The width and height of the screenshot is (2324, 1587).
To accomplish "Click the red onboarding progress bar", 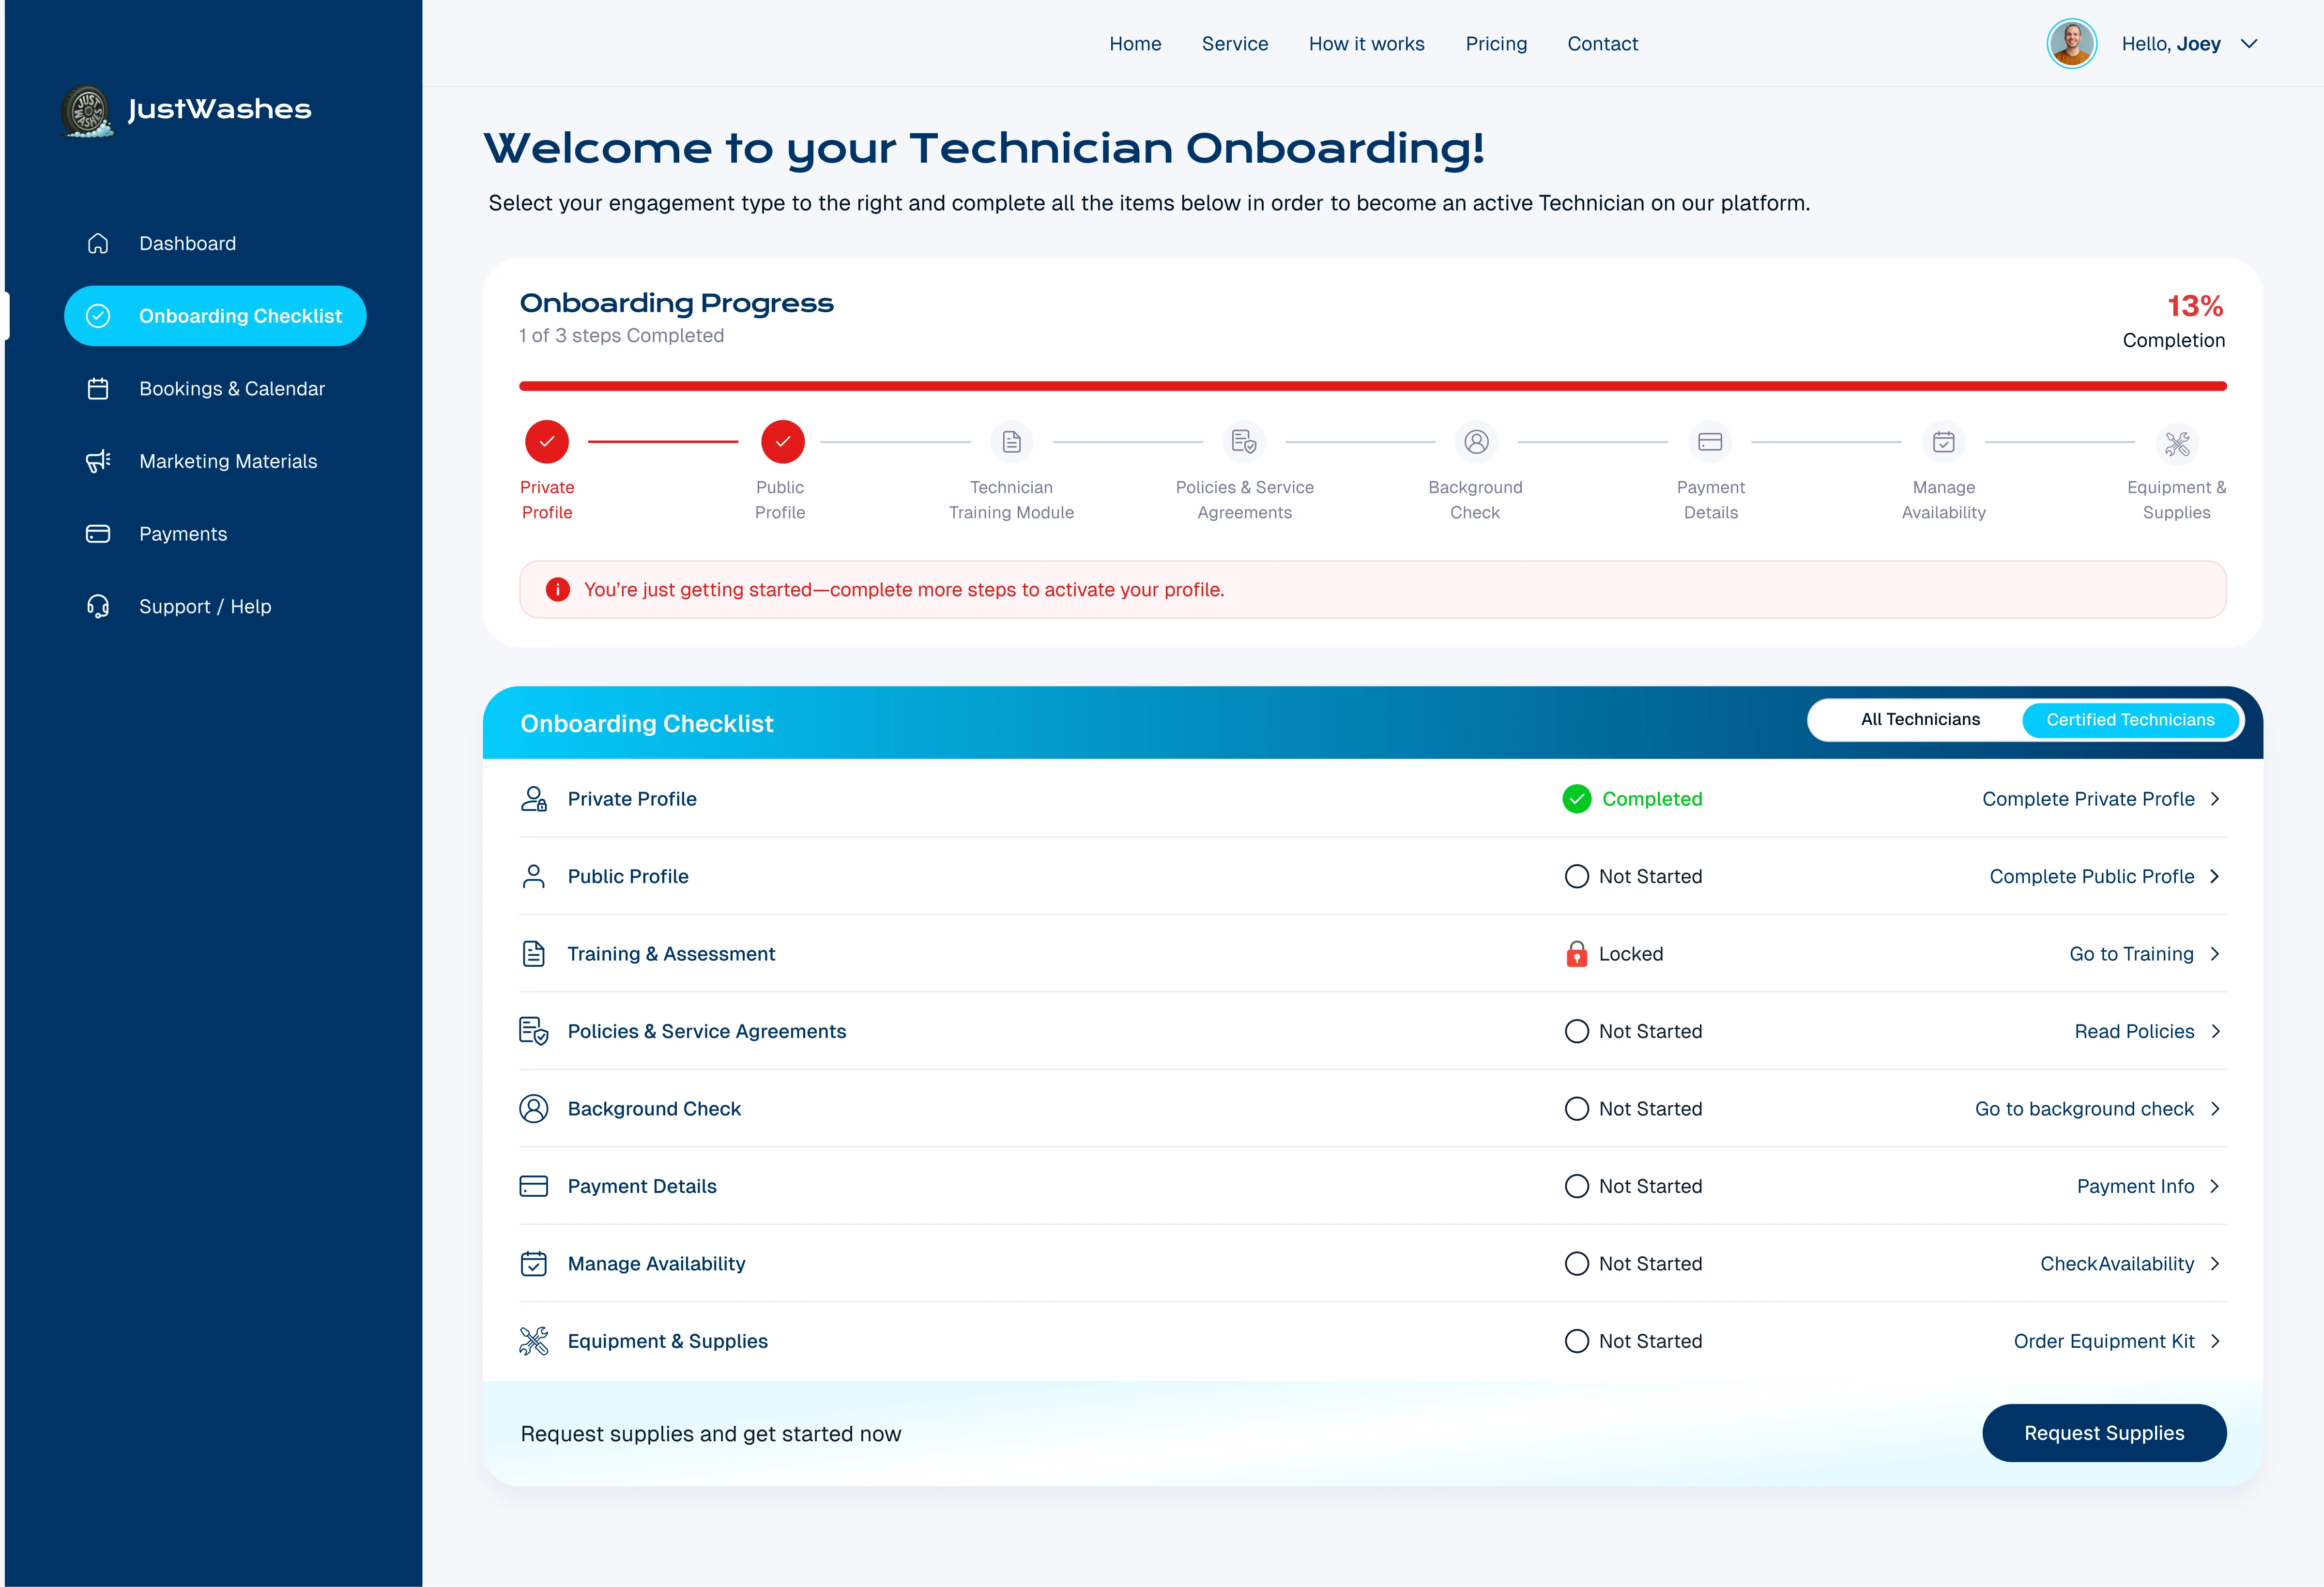I will [1372, 386].
